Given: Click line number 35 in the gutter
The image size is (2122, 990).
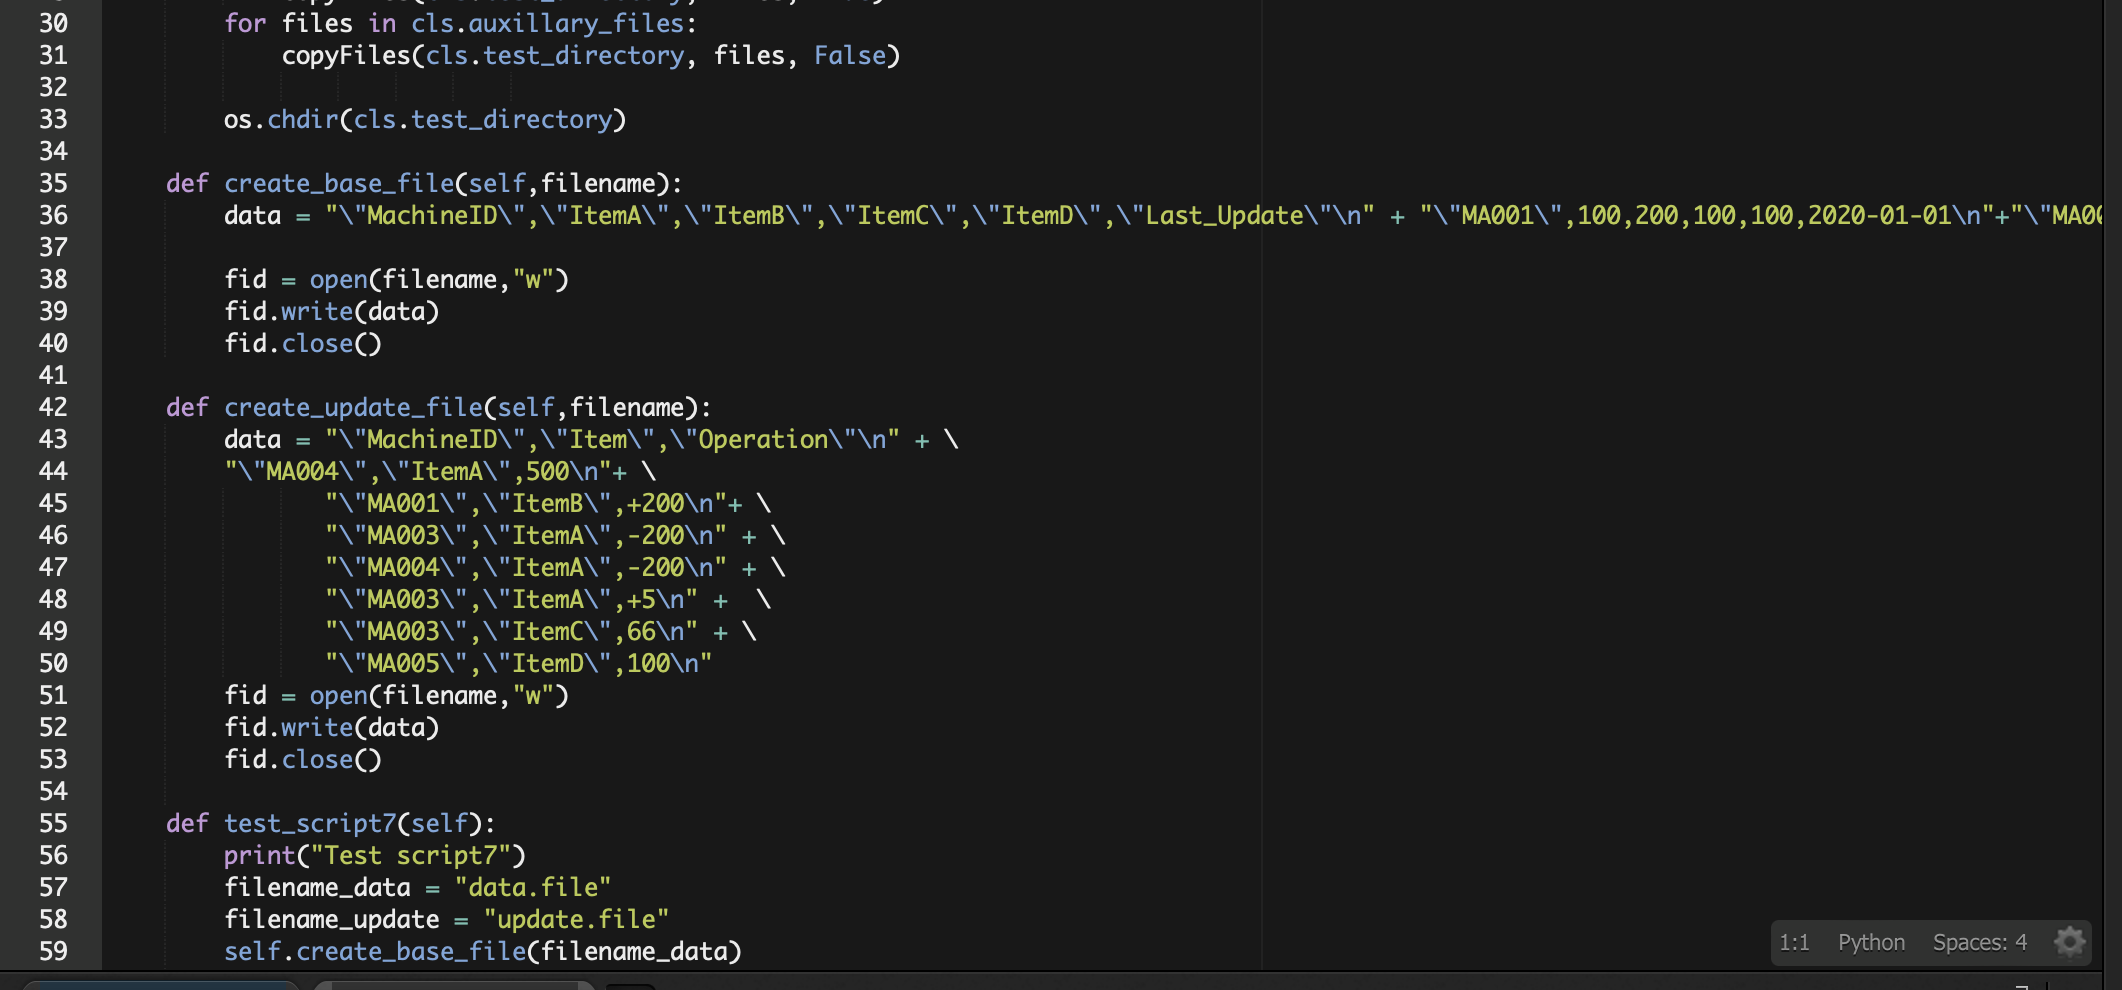Looking at the screenshot, I should (x=55, y=183).
